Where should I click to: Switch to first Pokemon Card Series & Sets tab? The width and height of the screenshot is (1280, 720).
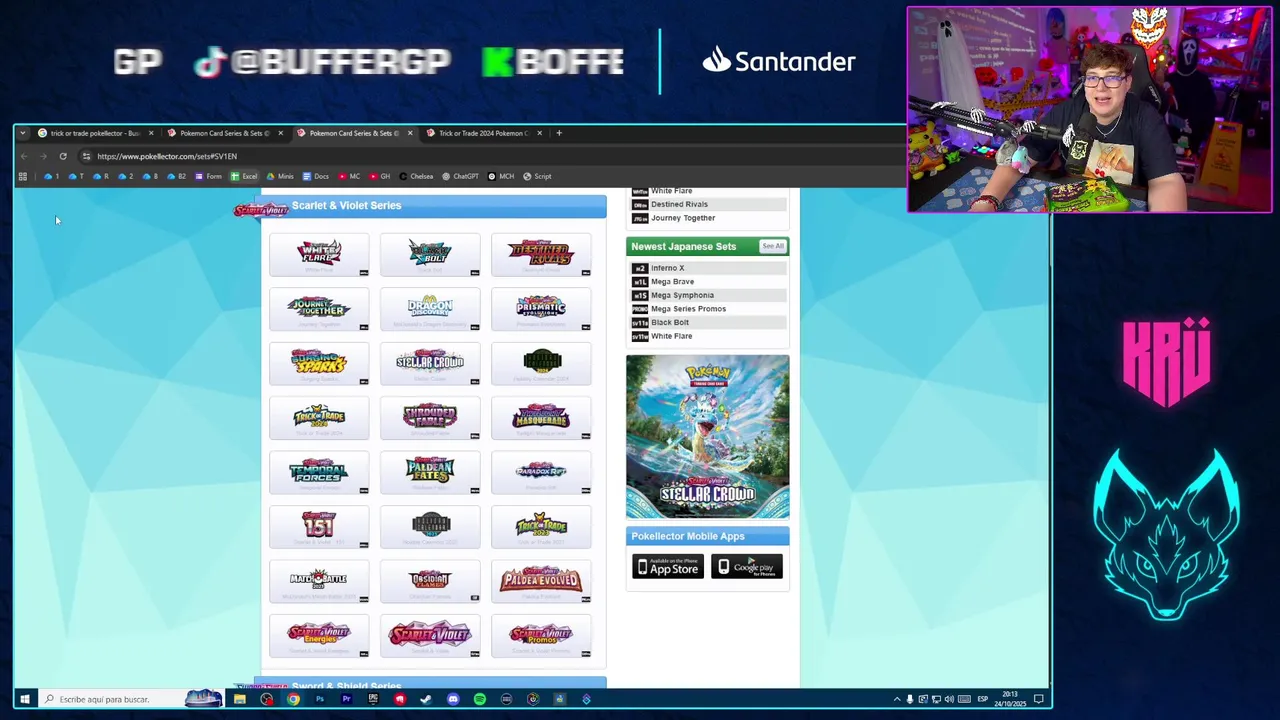[x=224, y=133]
